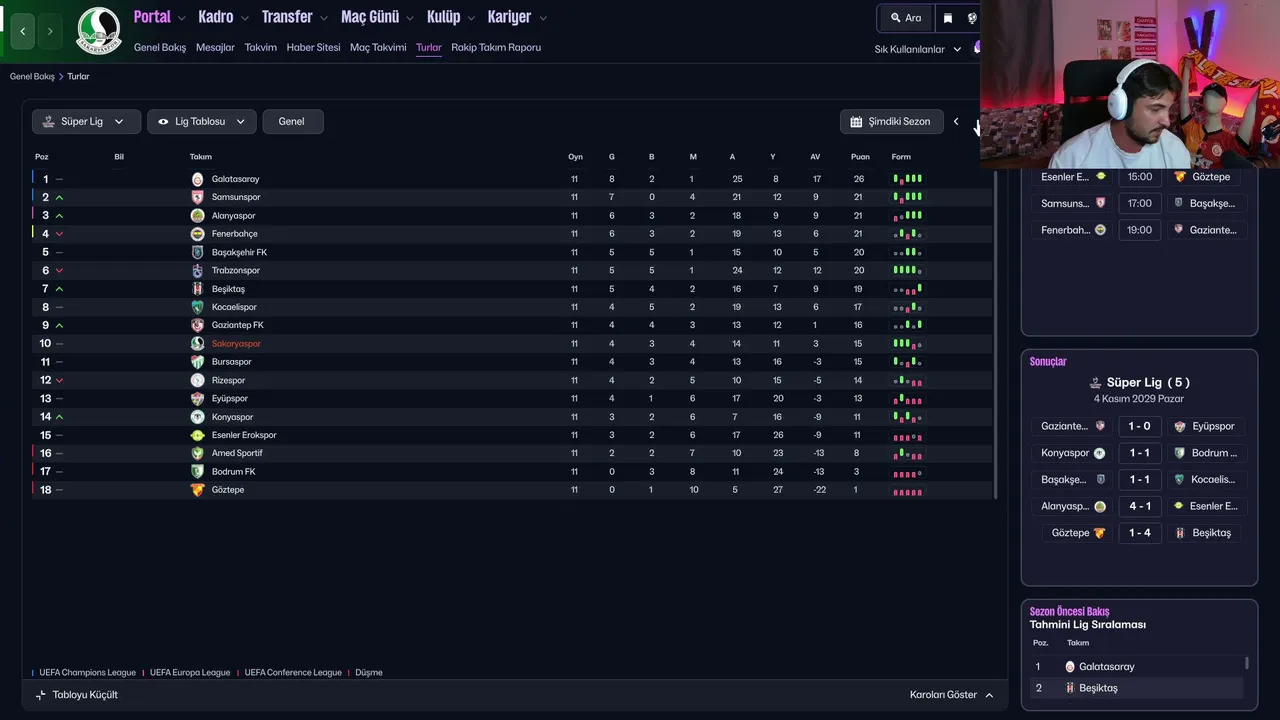Switch to the Takvim tab

click(x=261, y=47)
